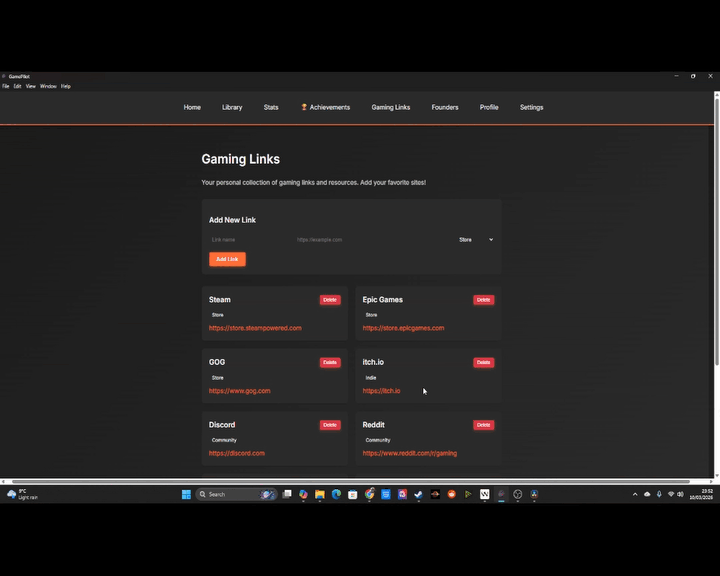Open the volume control in system tray
The height and width of the screenshot is (576, 720).
point(681,494)
